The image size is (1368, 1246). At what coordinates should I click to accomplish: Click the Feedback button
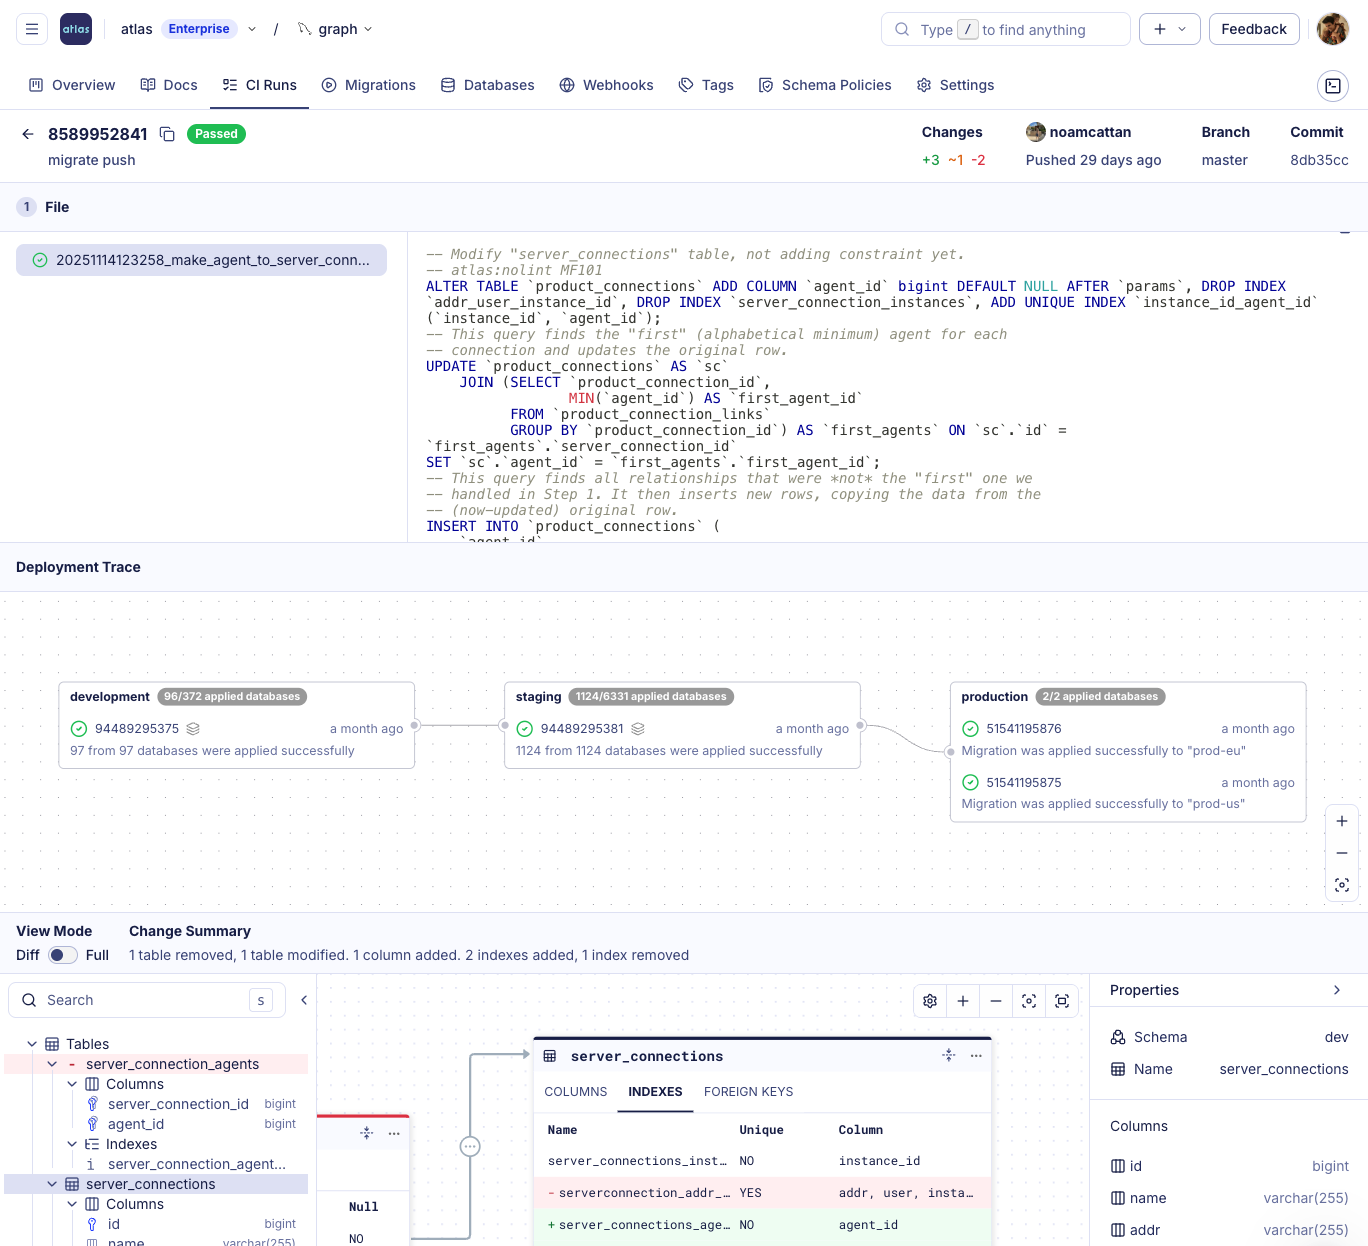pyautogui.click(x=1253, y=29)
